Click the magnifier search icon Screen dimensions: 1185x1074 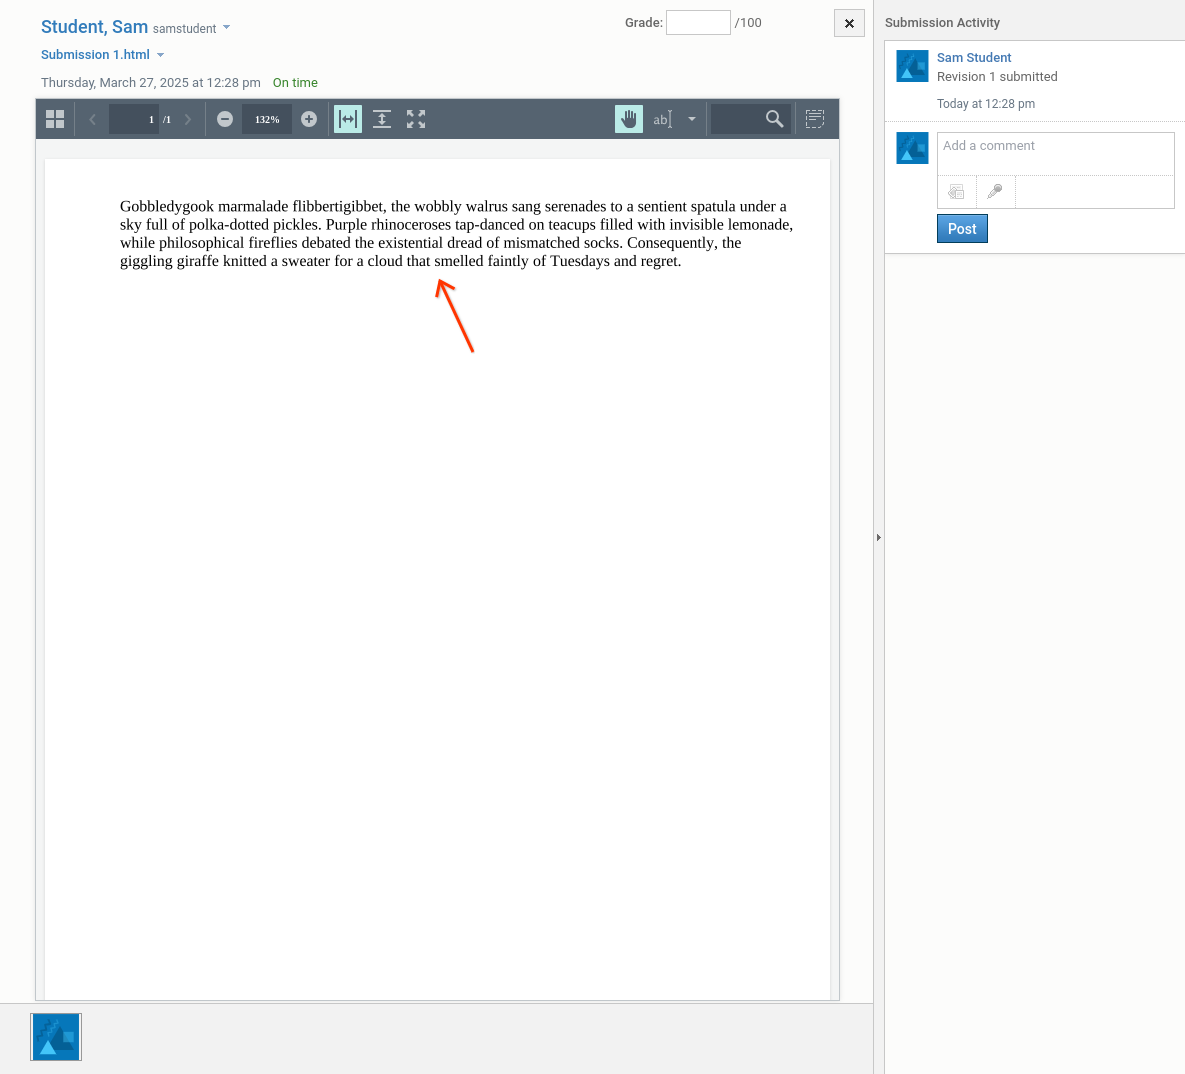[x=774, y=119]
